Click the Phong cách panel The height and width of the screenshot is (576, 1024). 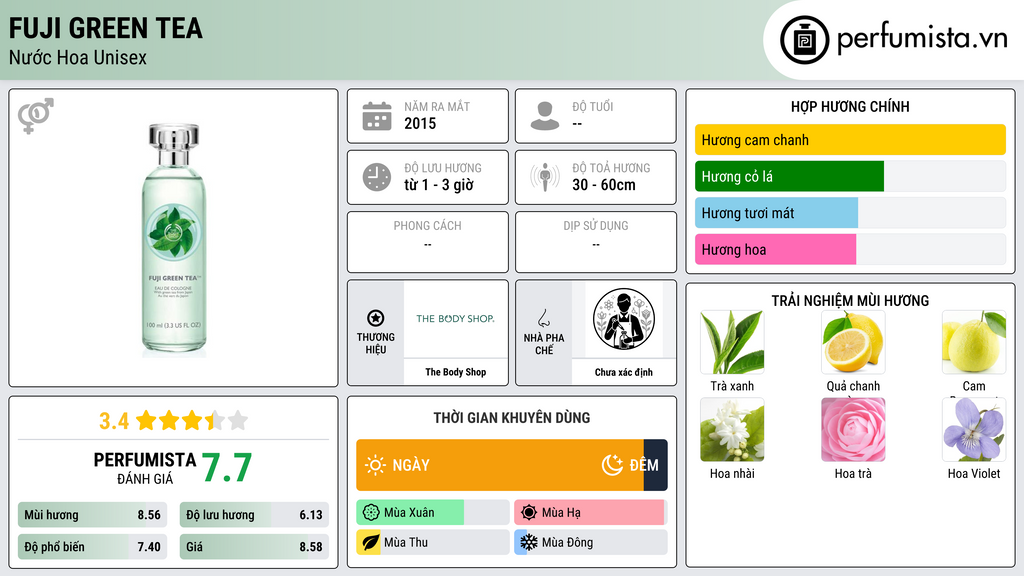[x=428, y=242]
